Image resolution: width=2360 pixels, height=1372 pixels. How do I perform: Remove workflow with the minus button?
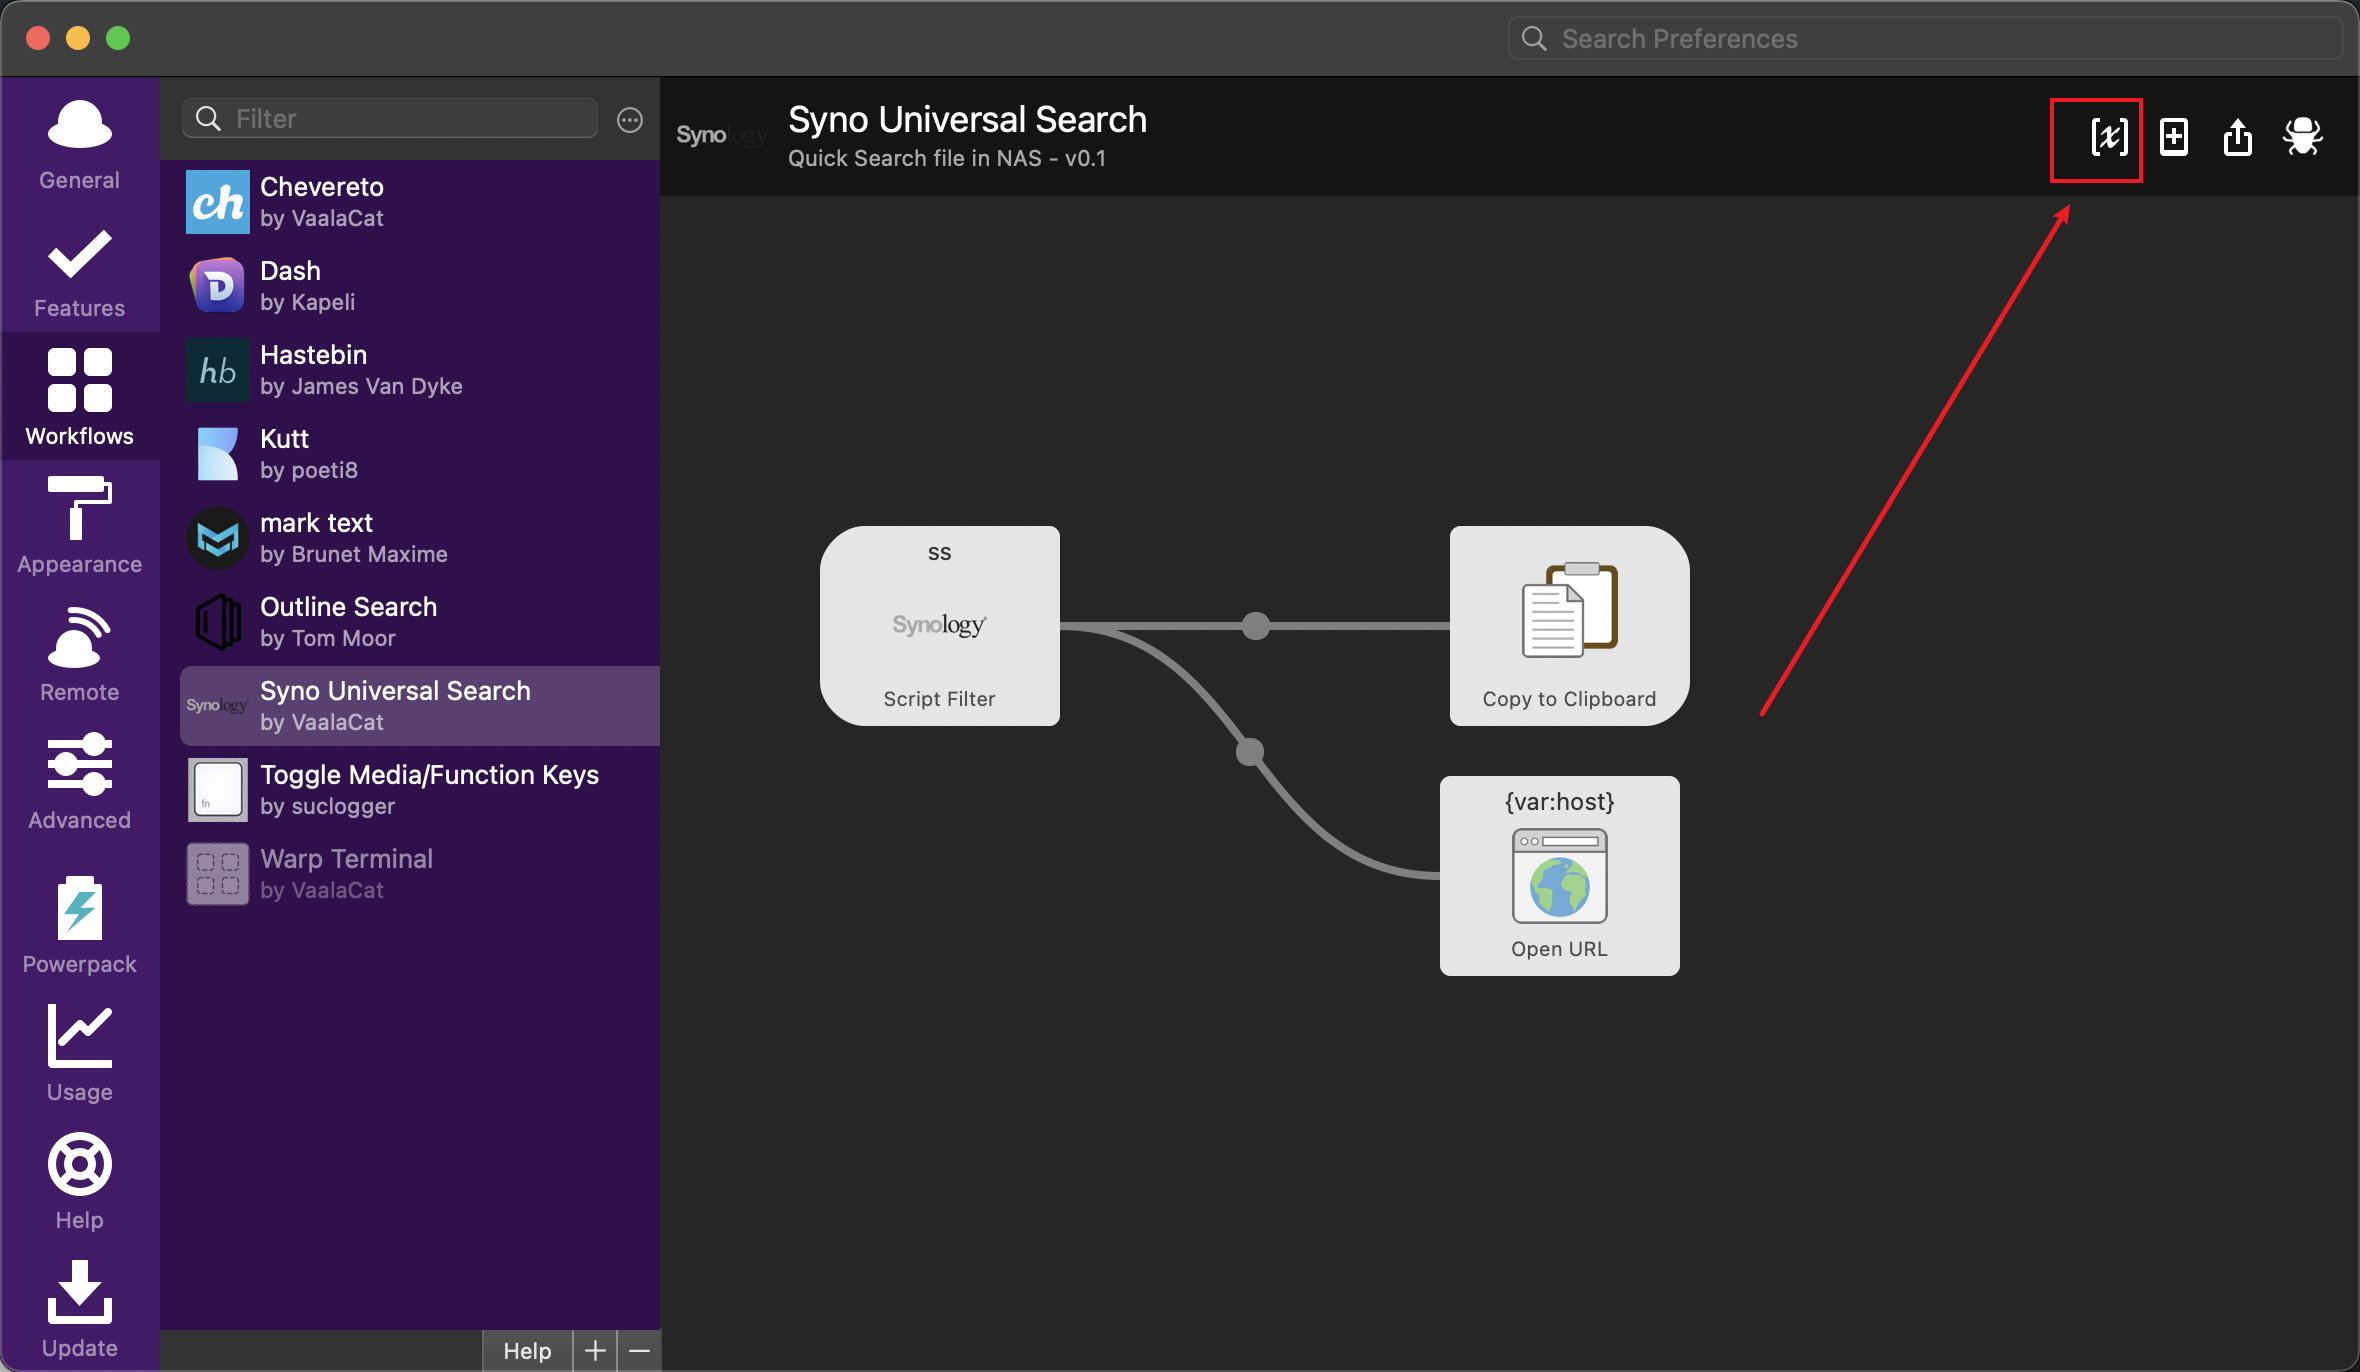(x=640, y=1351)
